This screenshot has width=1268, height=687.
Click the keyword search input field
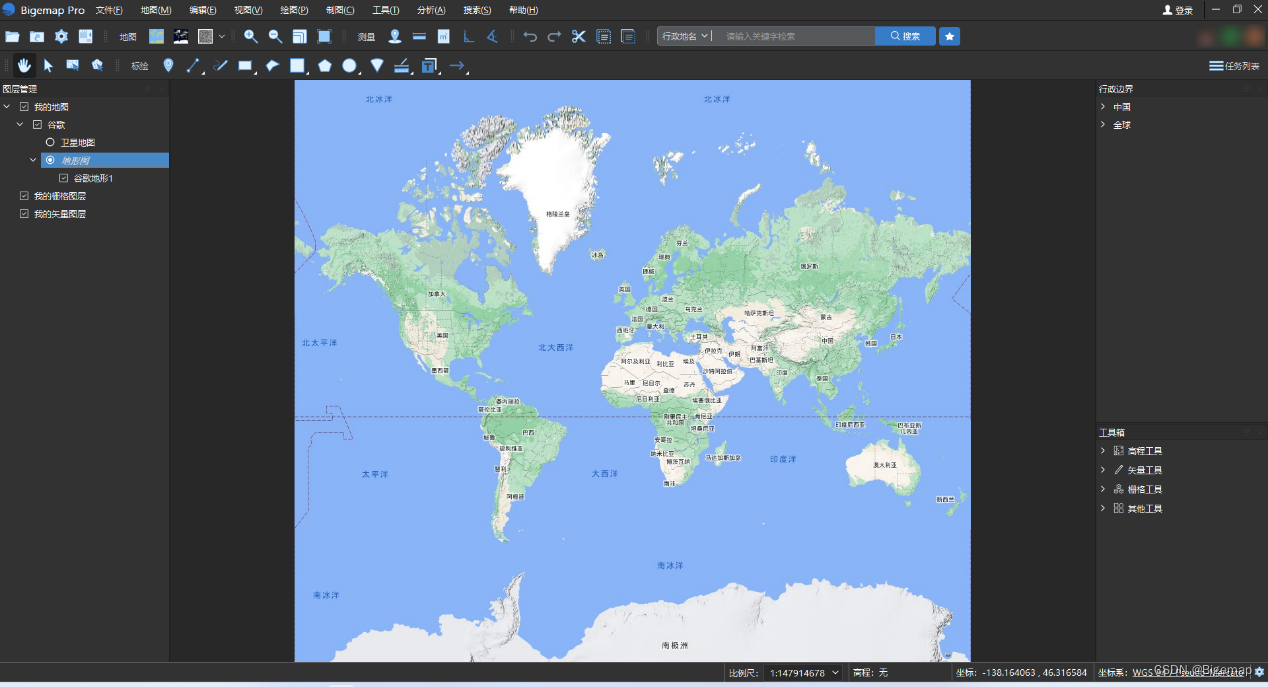click(x=795, y=36)
